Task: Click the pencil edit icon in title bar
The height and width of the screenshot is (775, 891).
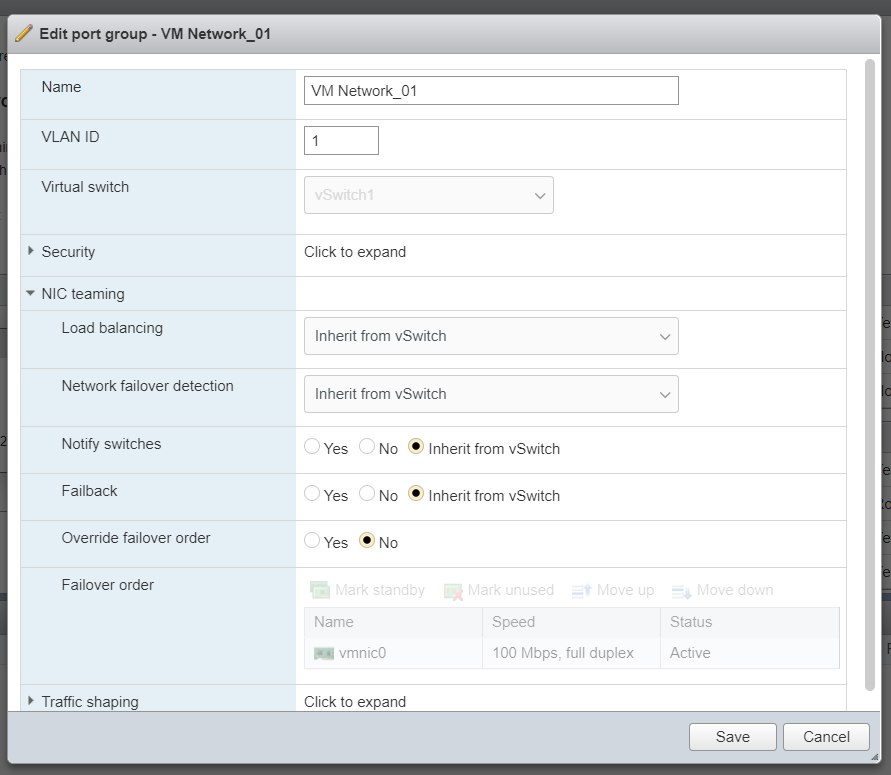Action: [24, 34]
